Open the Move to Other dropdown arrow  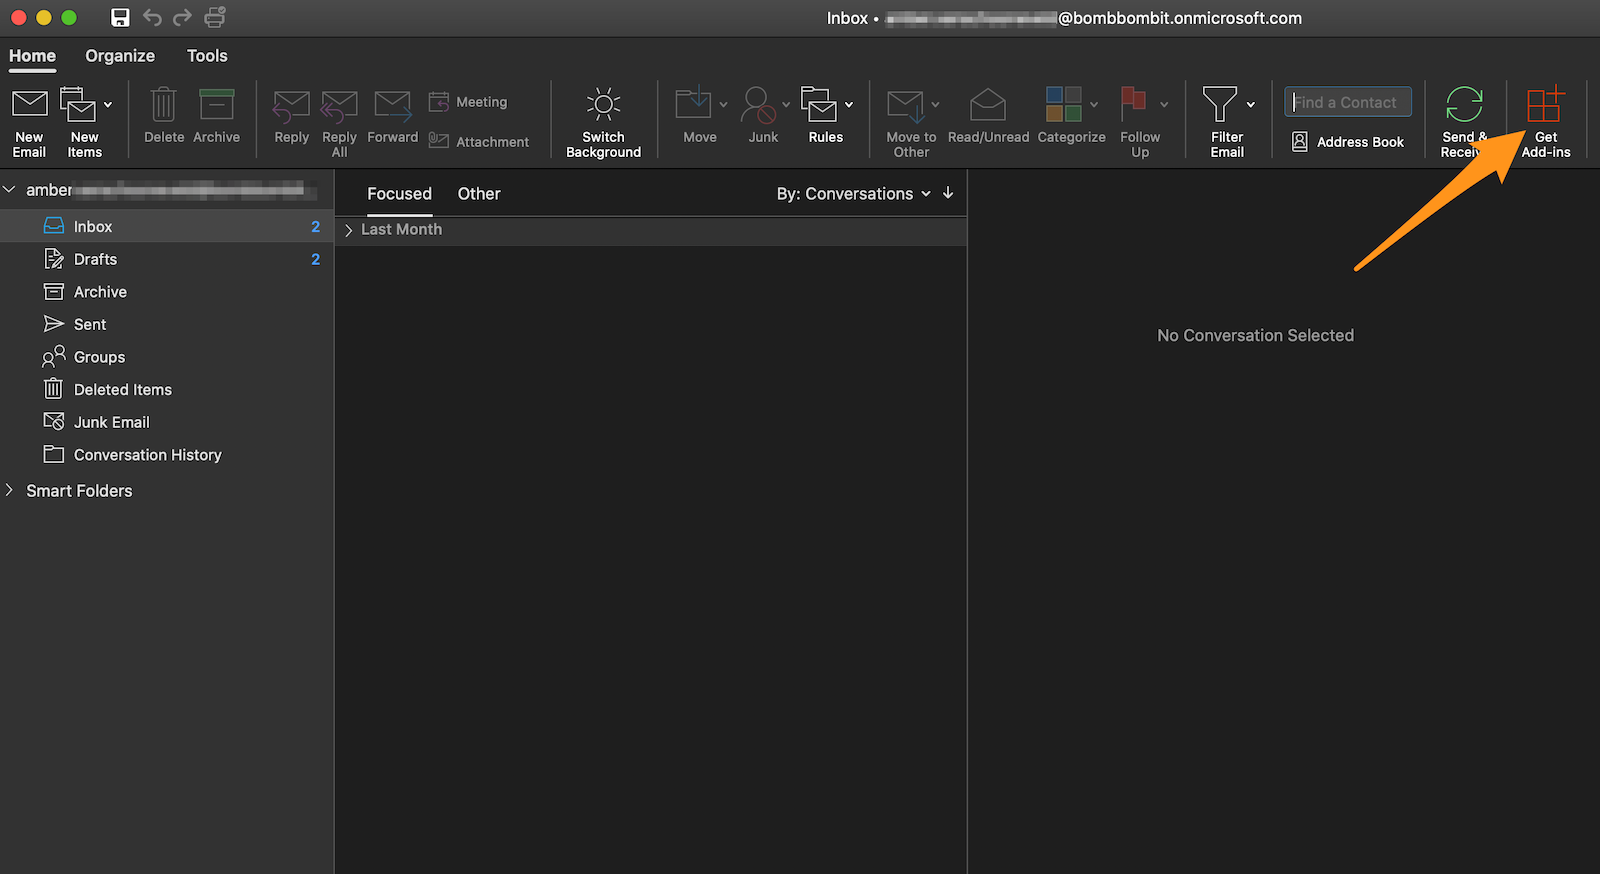[935, 104]
